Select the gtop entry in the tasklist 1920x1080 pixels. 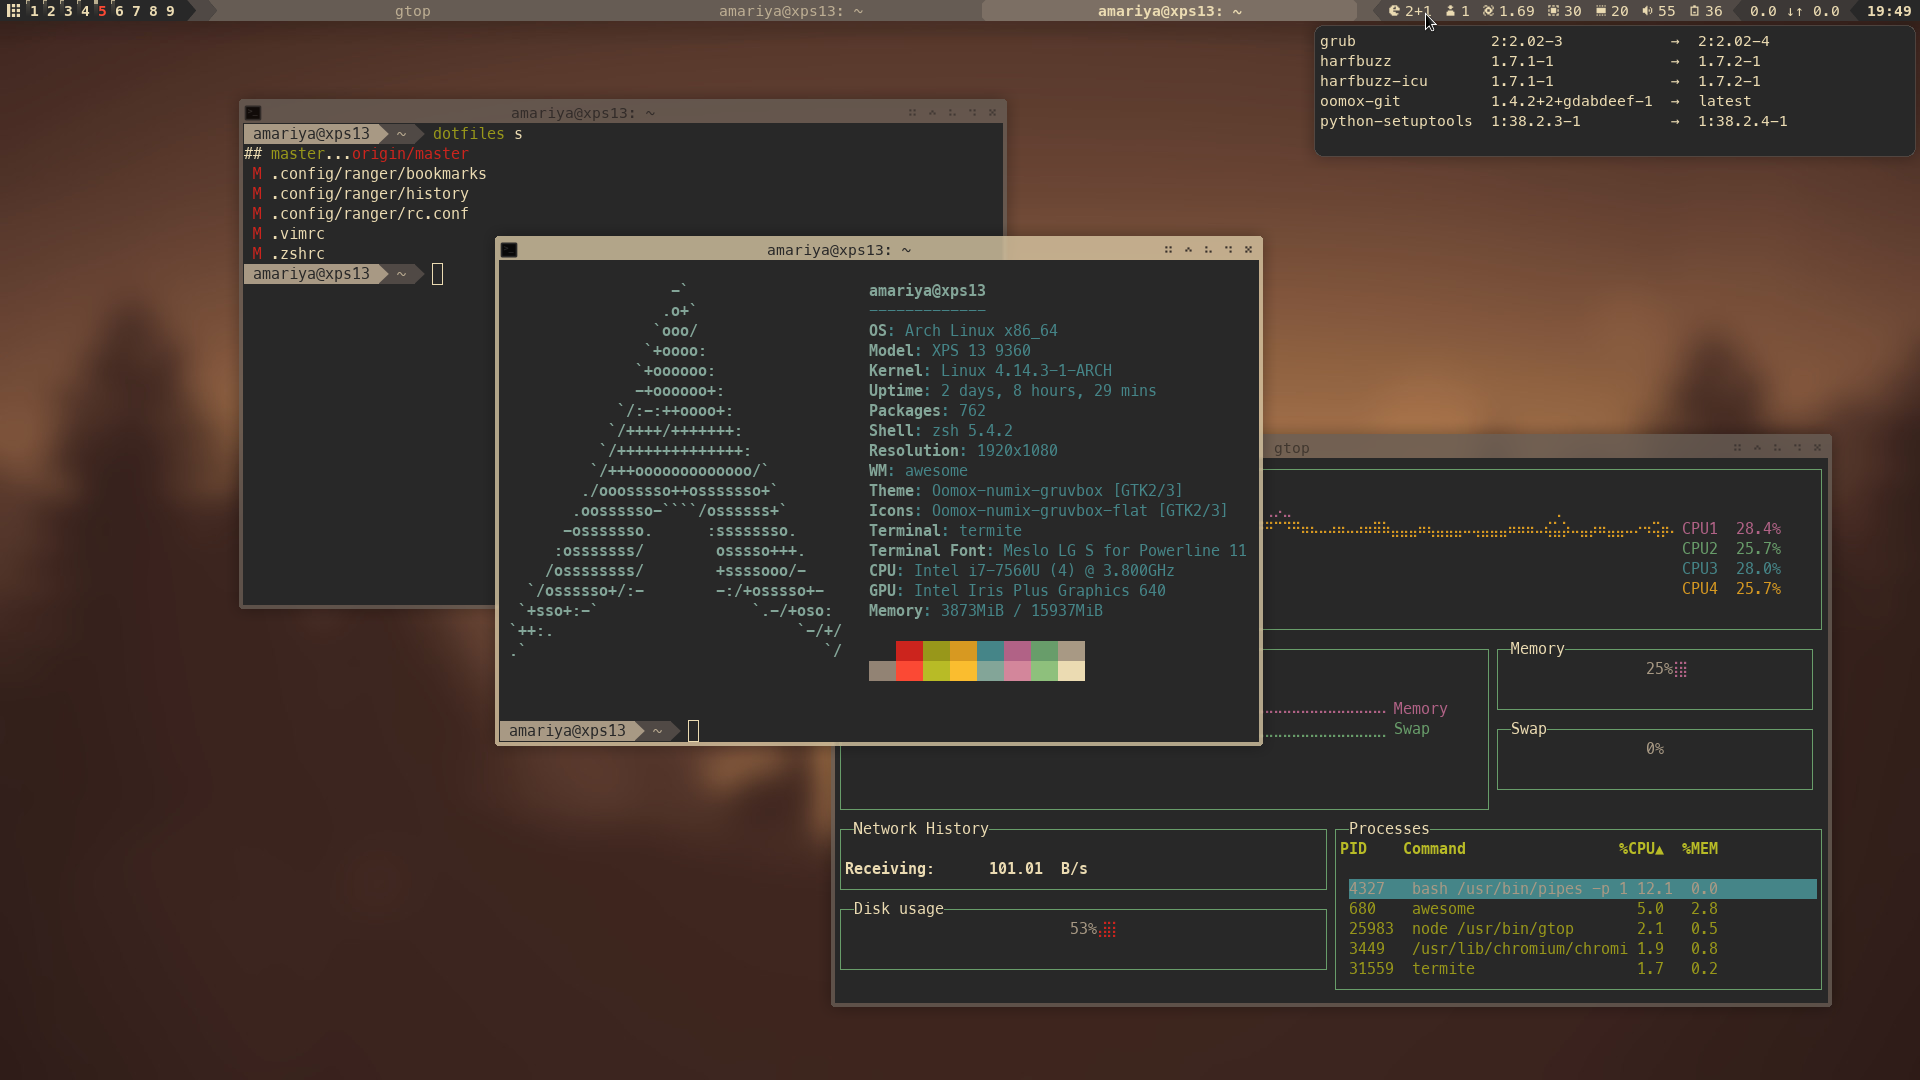click(x=412, y=11)
